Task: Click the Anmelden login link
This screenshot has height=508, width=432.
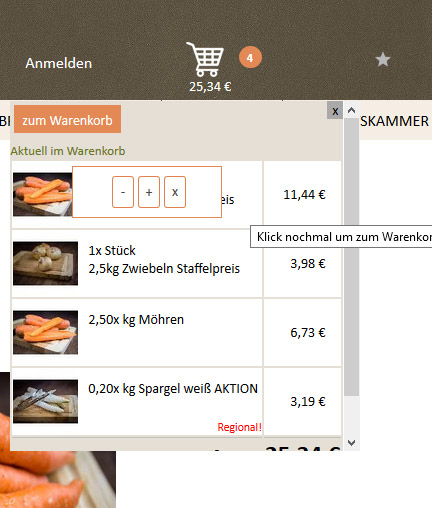Action: [59, 63]
